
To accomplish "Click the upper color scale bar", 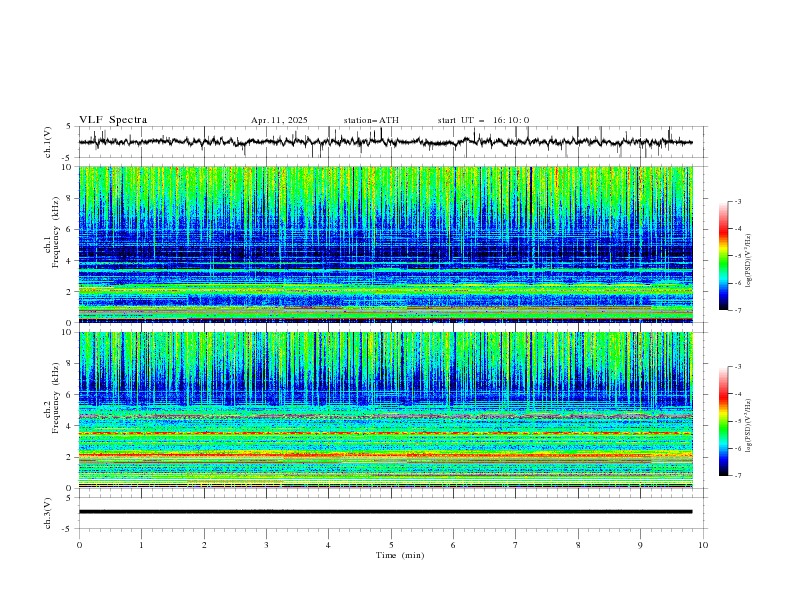I will [724, 256].
